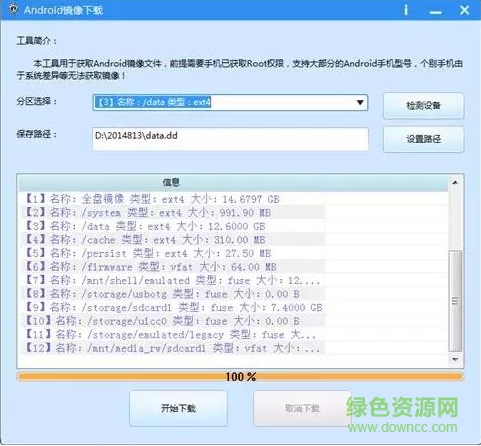This screenshot has width=481, height=446.
Task: Click the 检测设备 button
Action: click(423, 106)
